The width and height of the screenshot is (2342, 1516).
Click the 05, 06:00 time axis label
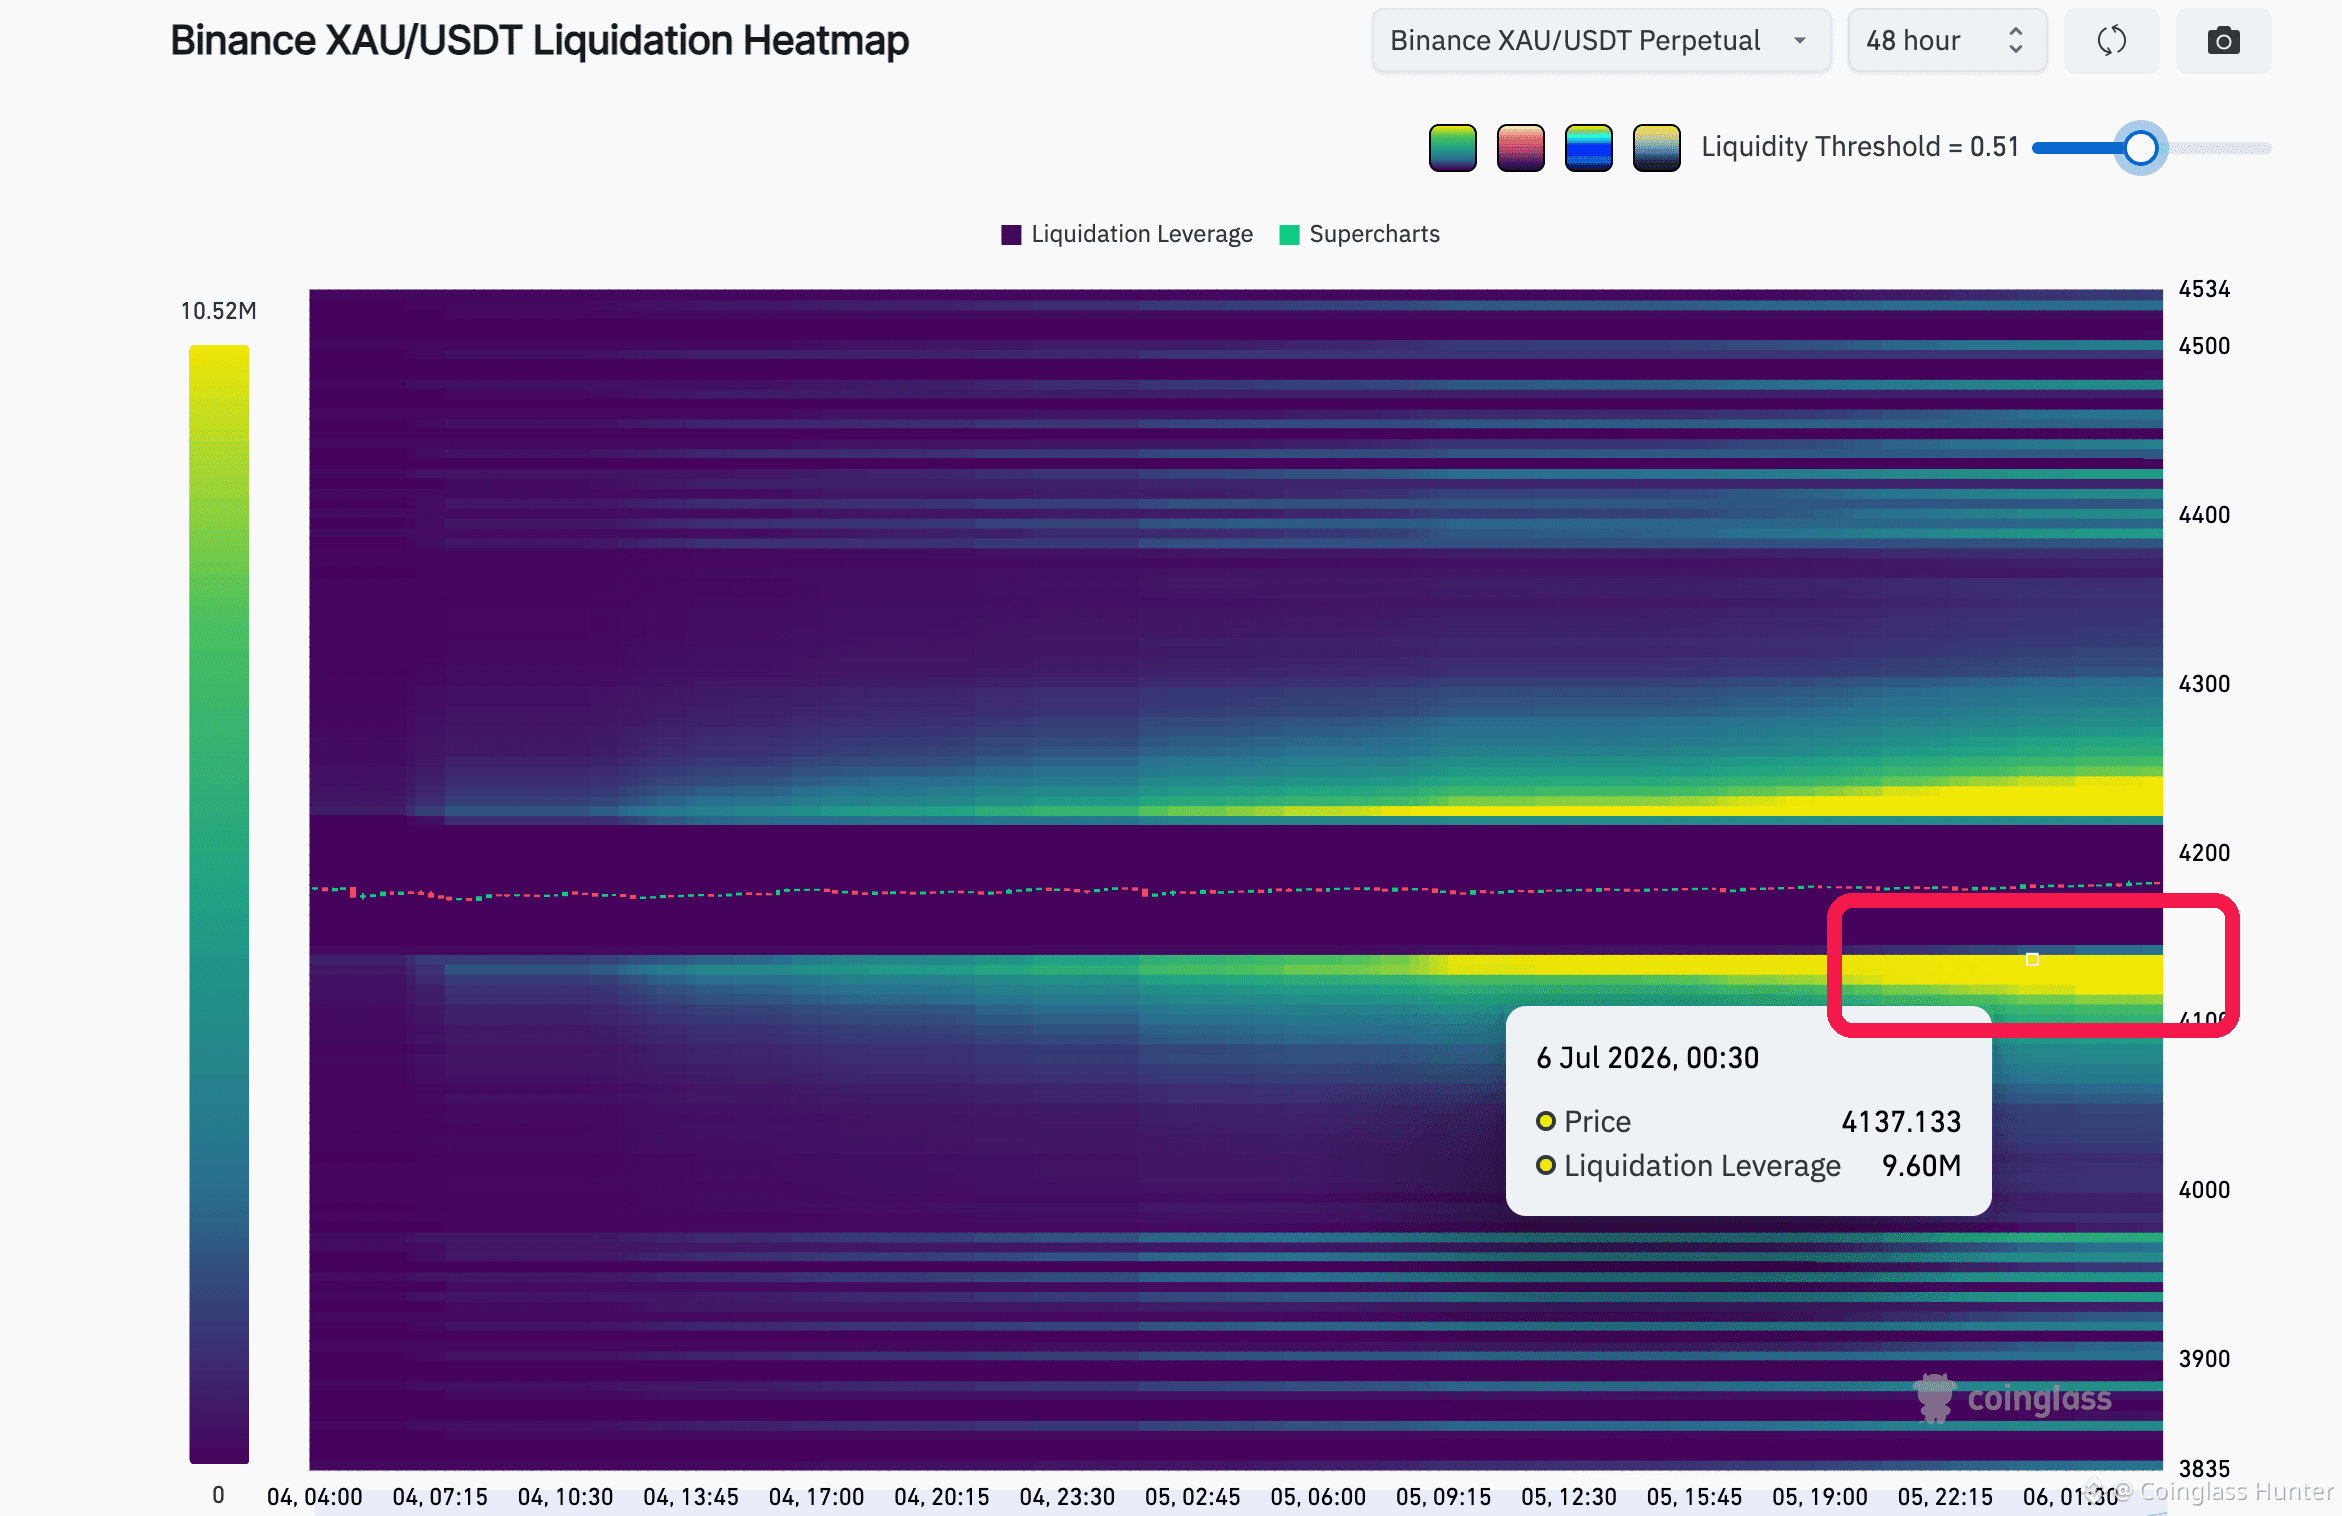pyautogui.click(x=1318, y=1497)
